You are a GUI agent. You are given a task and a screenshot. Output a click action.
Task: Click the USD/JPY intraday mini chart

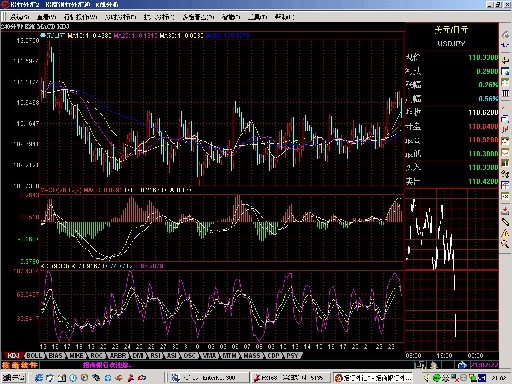pos(452,270)
